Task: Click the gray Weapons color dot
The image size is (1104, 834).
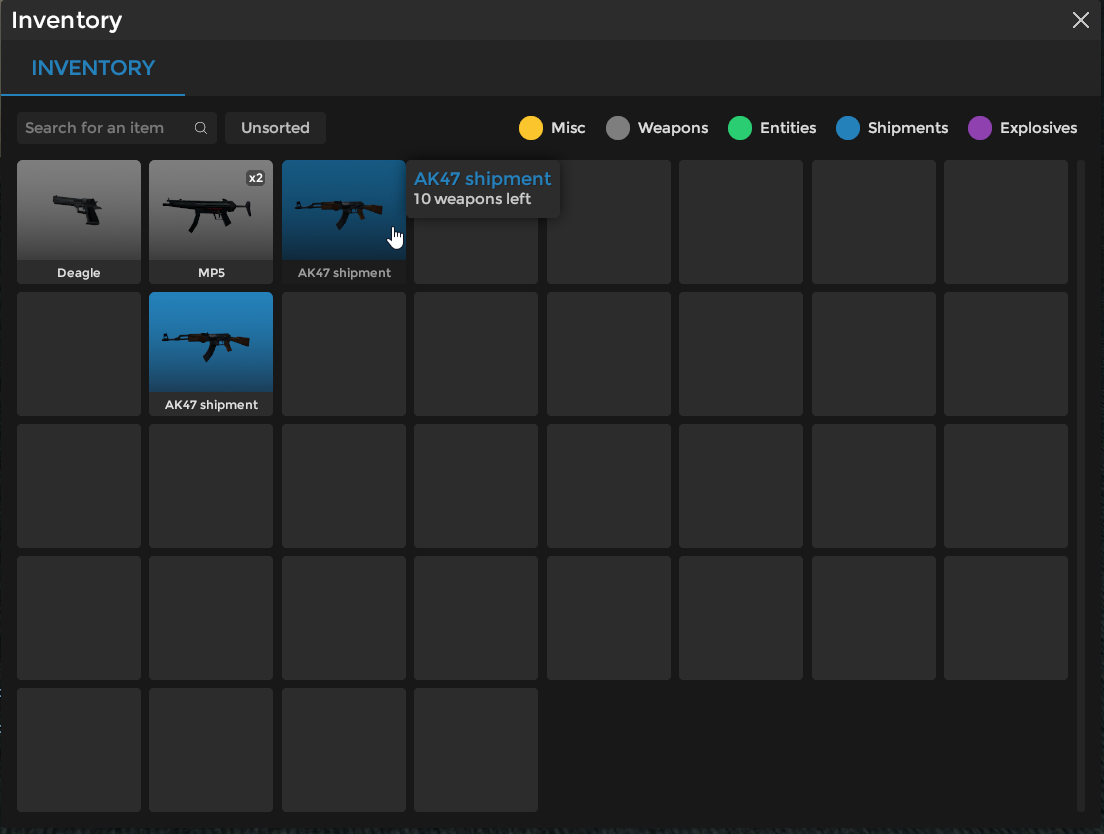Action: 617,128
